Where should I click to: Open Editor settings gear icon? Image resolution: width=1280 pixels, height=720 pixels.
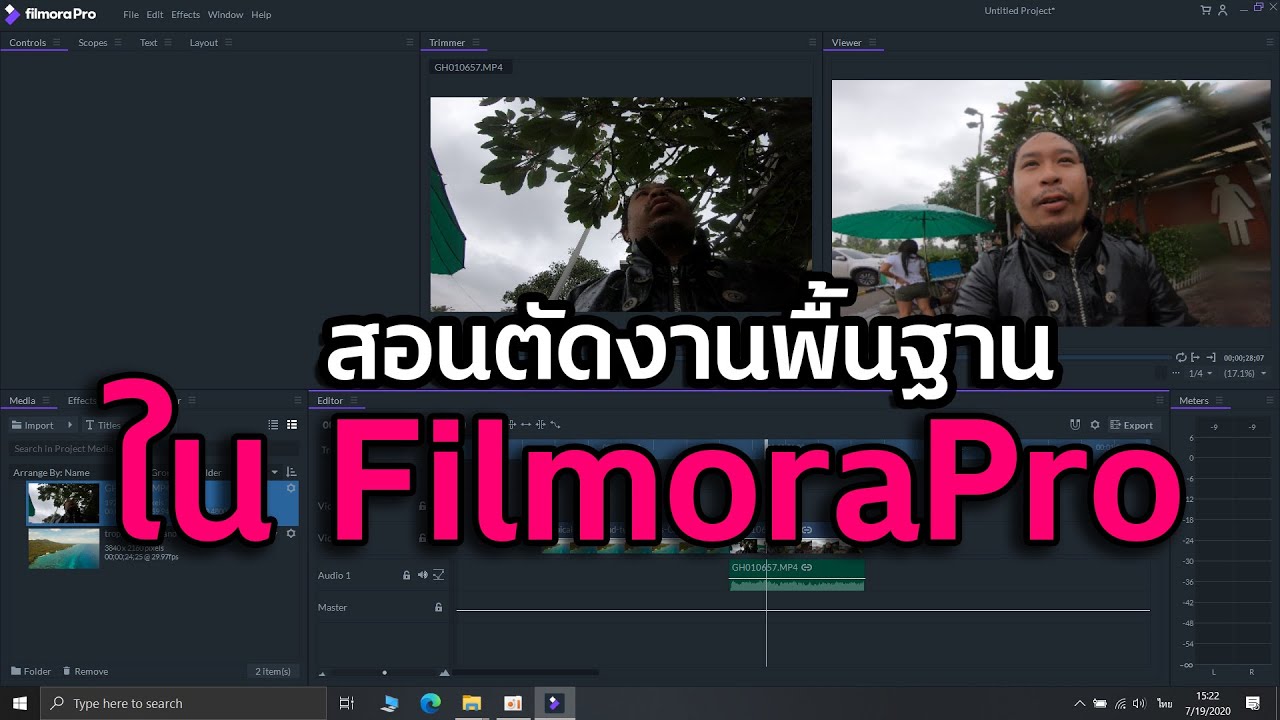(1095, 425)
